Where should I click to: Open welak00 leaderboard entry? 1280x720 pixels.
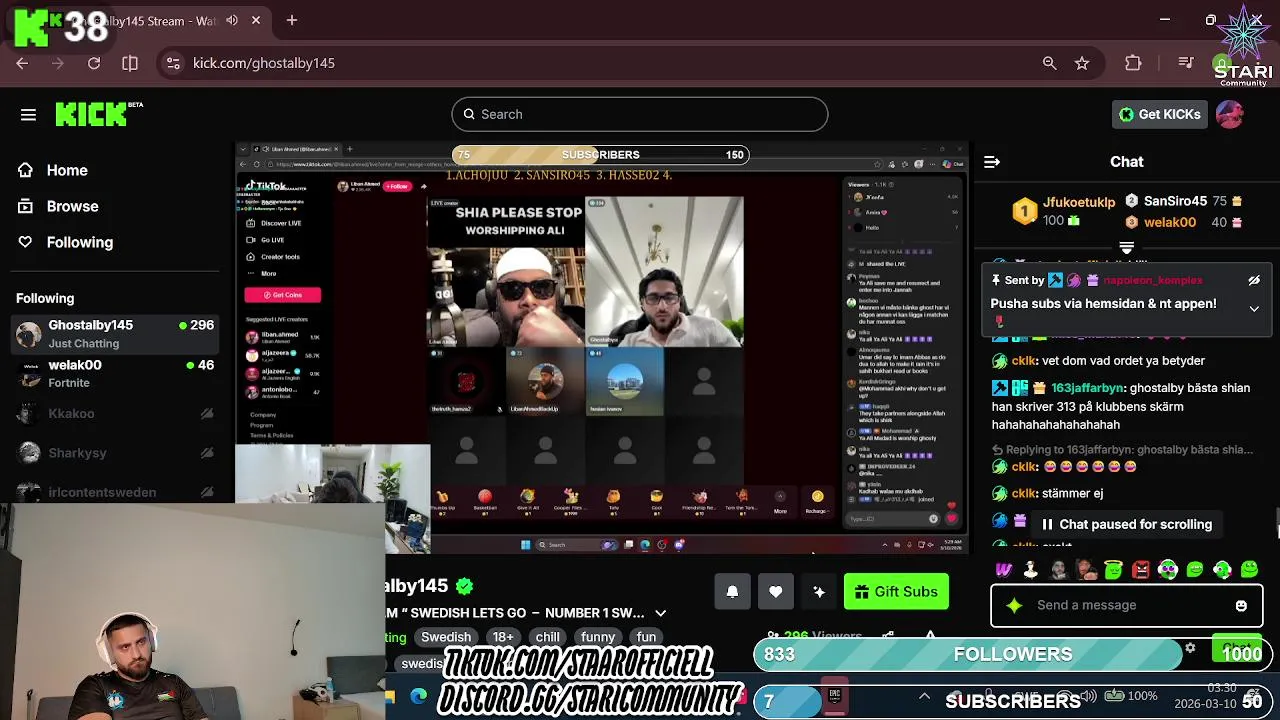tap(1184, 222)
